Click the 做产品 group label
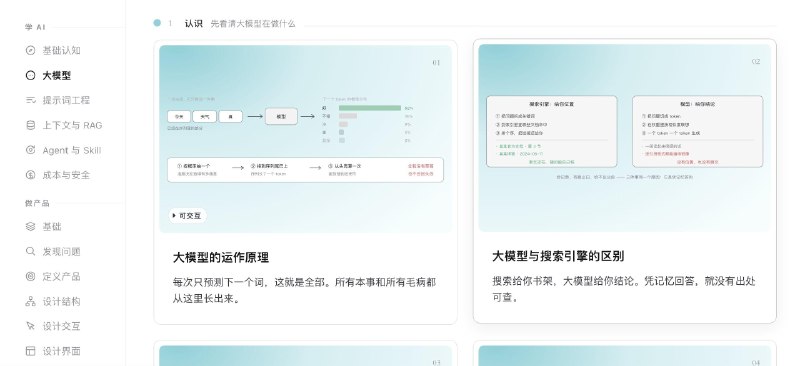The height and width of the screenshot is (366, 800). pyautogui.click(x=37, y=203)
